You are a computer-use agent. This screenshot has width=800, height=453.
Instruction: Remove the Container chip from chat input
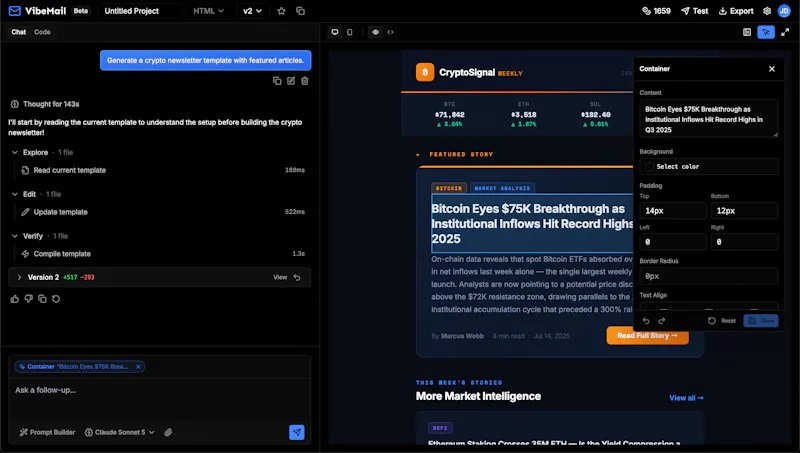tap(138, 367)
